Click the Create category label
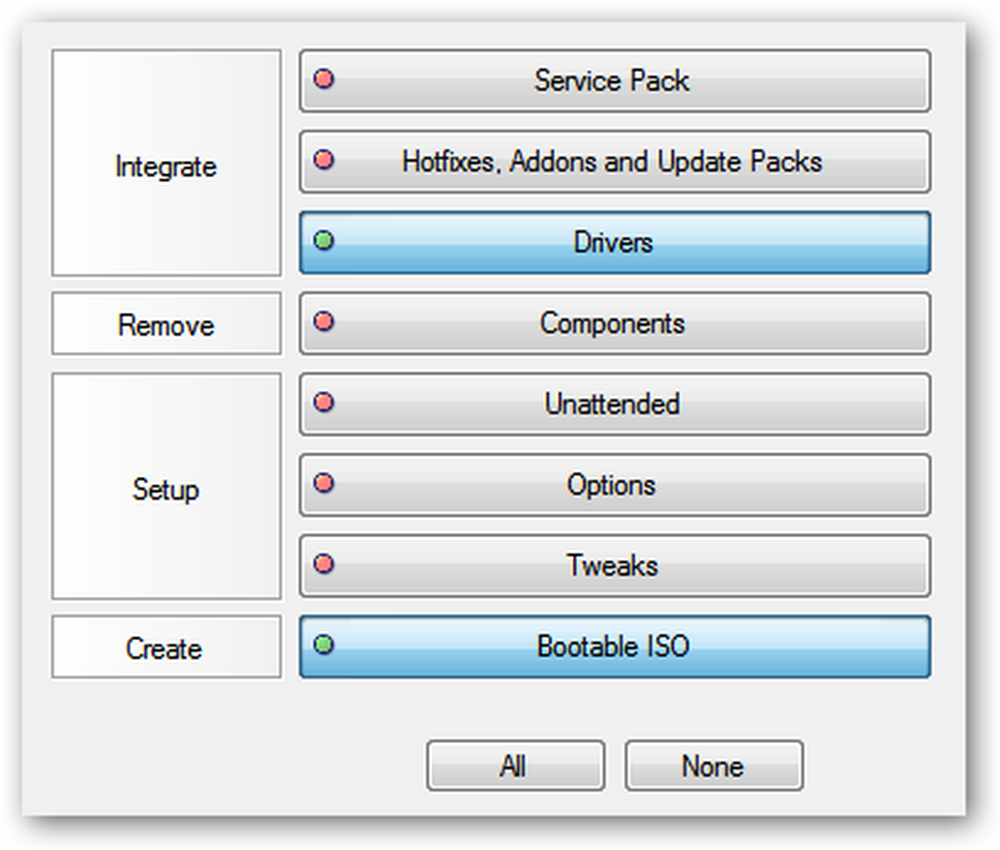 click(x=166, y=647)
